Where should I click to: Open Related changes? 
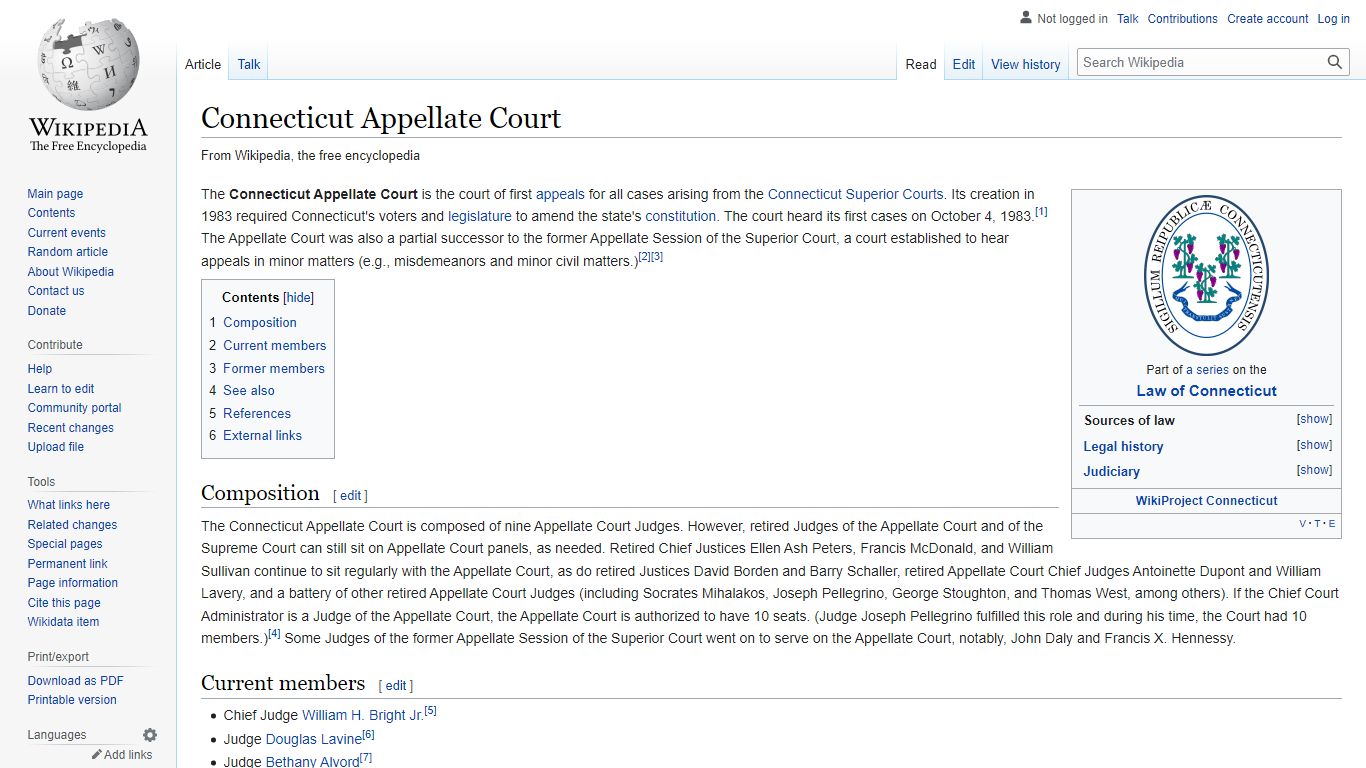click(72, 525)
